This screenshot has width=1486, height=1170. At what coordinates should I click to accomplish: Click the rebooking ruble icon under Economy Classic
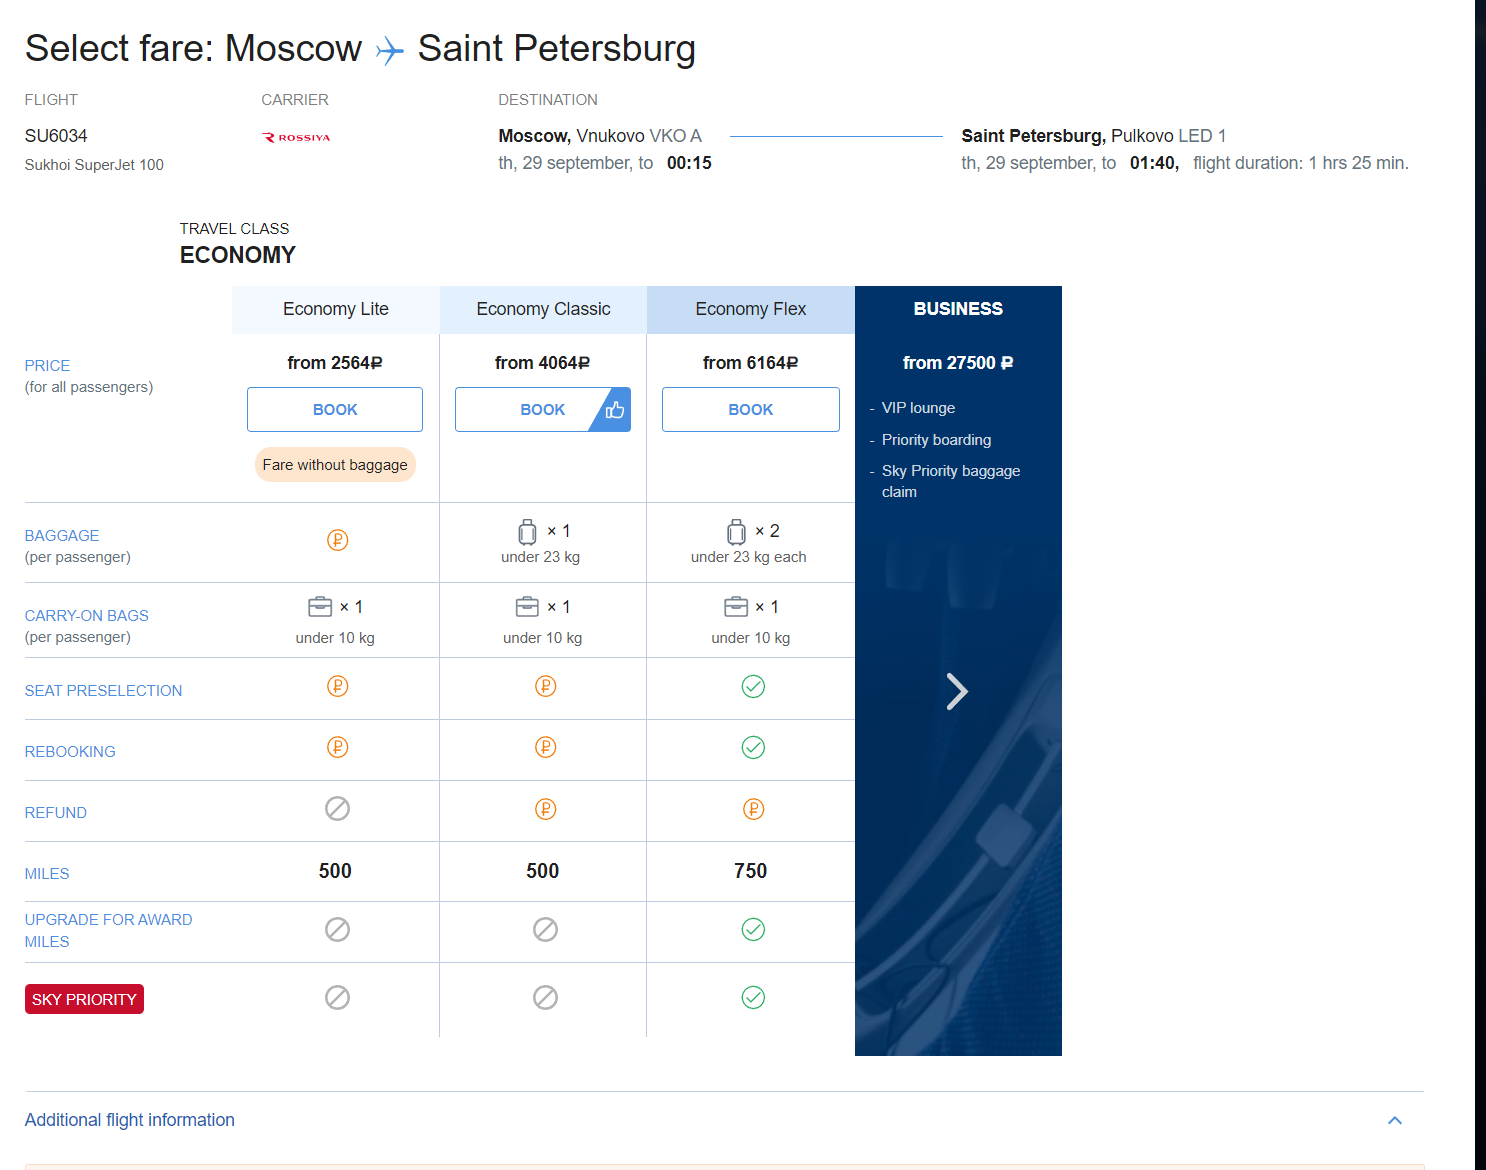click(545, 747)
